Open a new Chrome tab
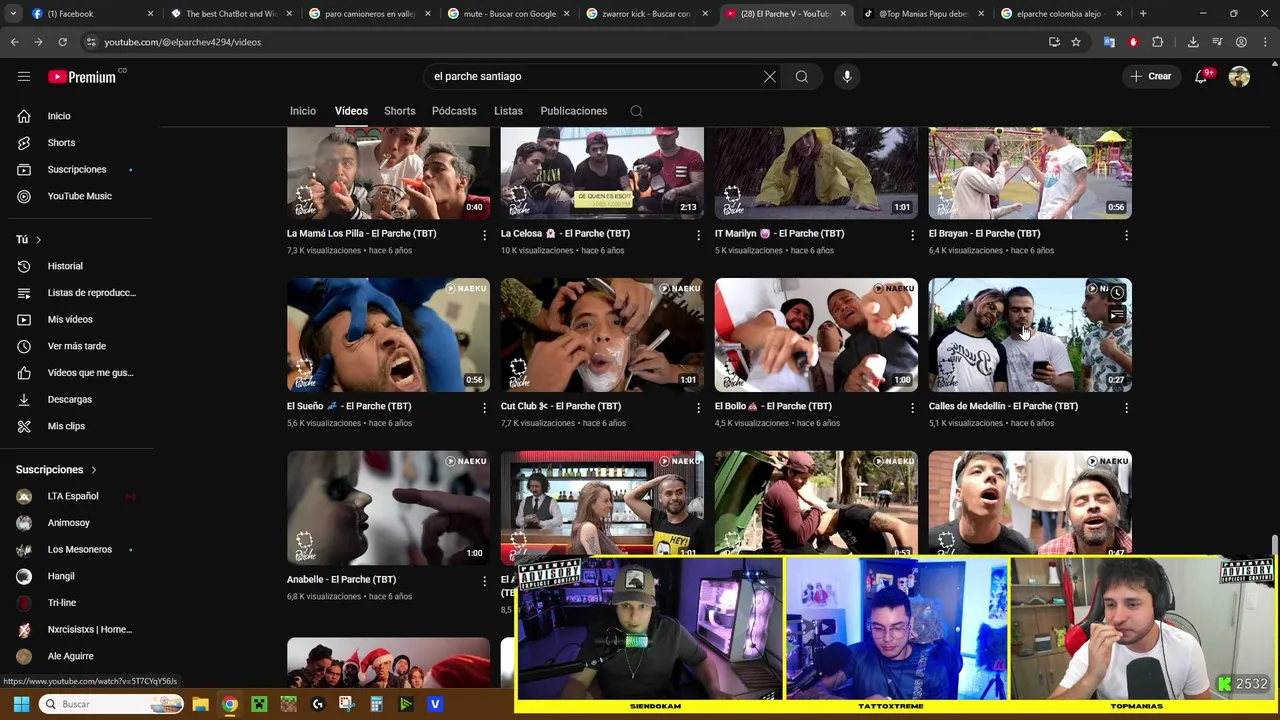The width and height of the screenshot is (1280, 720). coord(1143,14)
